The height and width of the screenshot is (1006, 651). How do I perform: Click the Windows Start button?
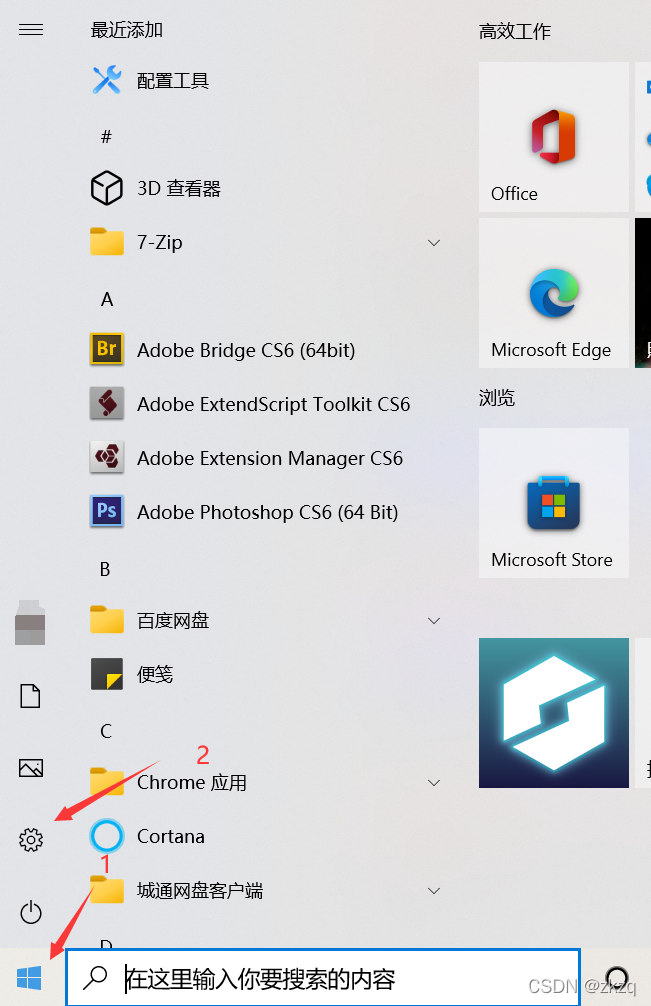pyautogui.click(x=30, y=977)
